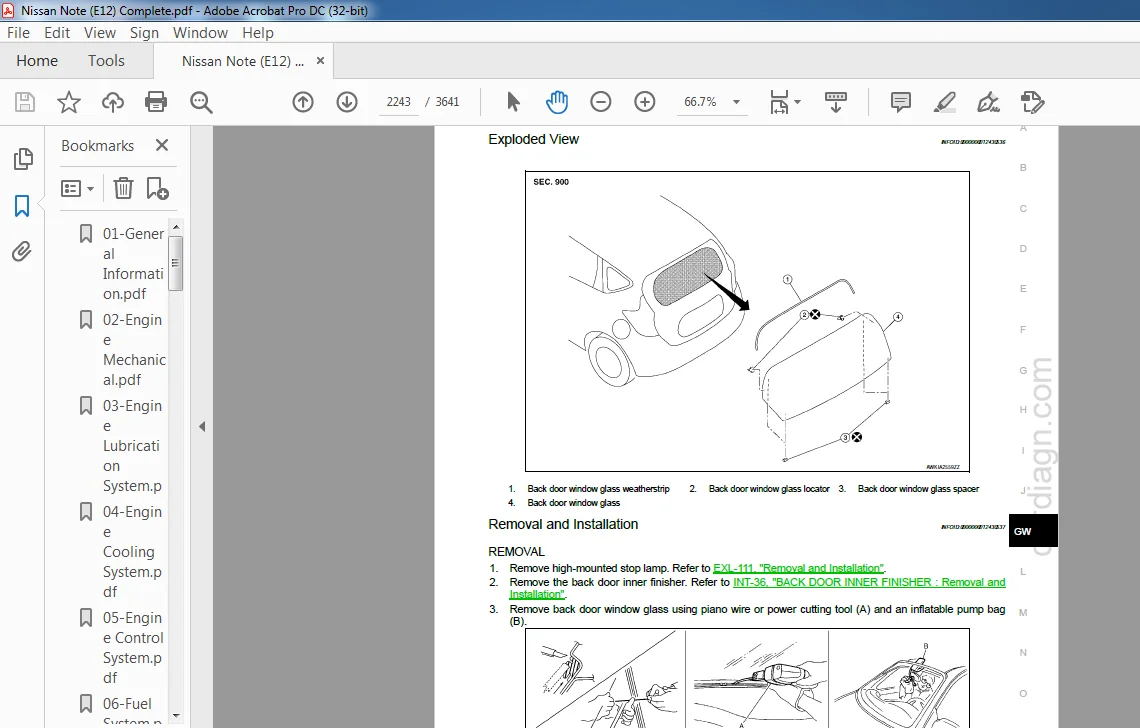
Task: Open the Page Thumbnails panel
Action: [23, 159]
